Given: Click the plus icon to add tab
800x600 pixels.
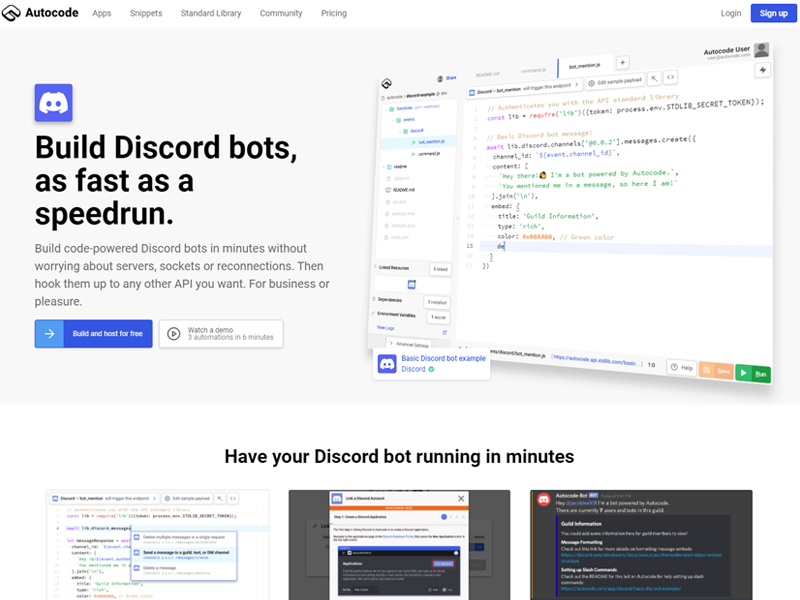Looking at the screenshot, I should pyautogui.click(x=622, y=62).
